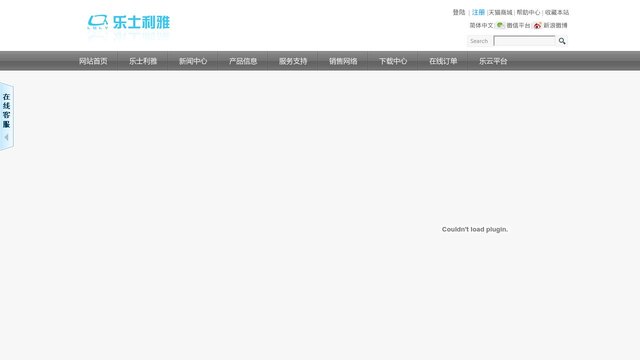
Task: Visit the 帮助中心 link
Action: click(x=528, y=12)
